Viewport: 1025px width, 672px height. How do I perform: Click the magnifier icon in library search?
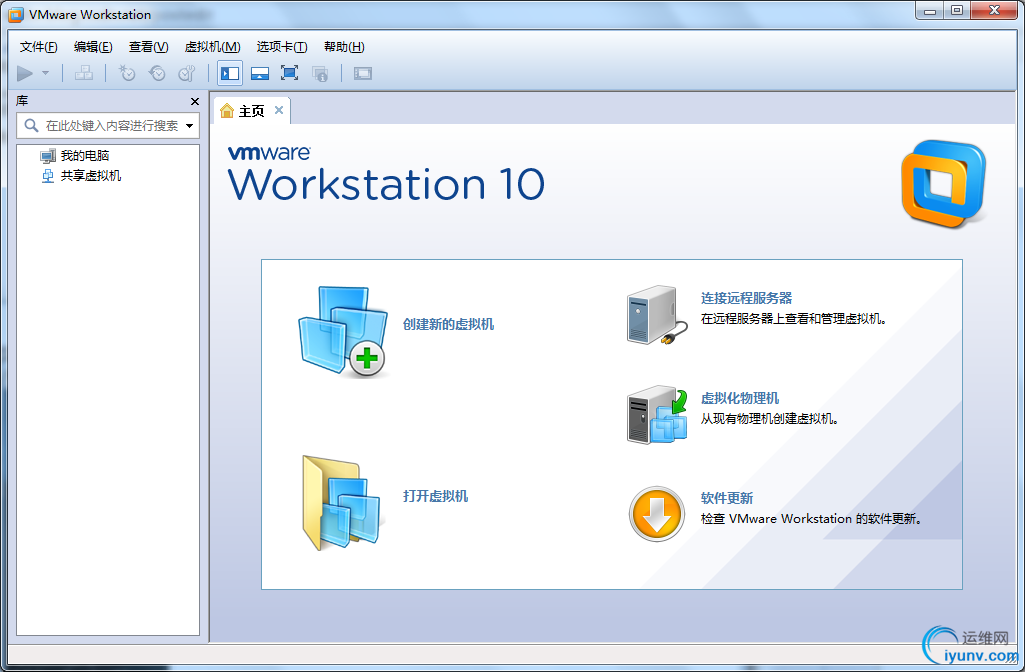click(31, 125)
